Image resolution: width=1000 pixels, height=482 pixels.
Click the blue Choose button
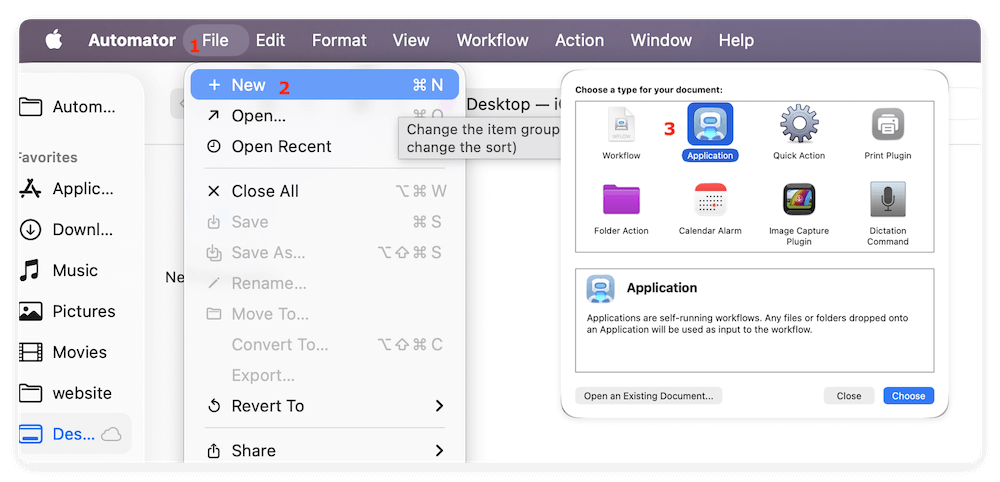[909, 396]
